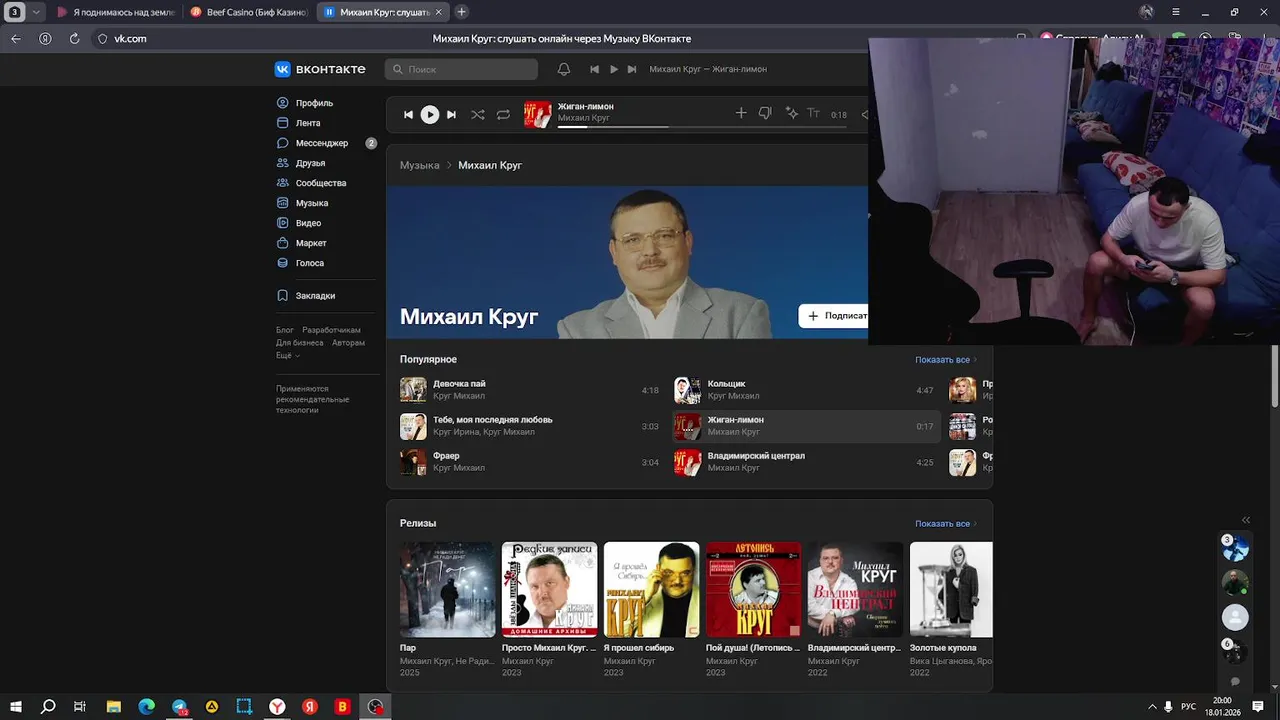
Task: Add current track with plus icon
Action: [x=741, y=113]
